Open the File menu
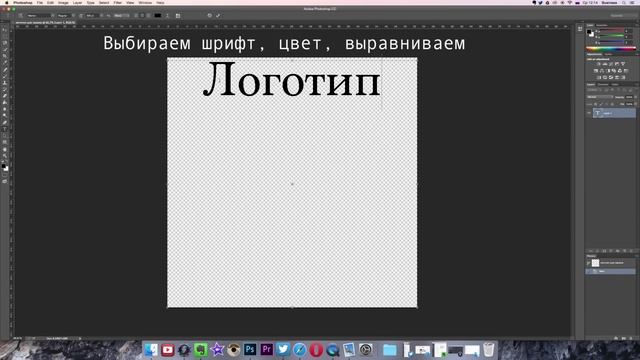This screenshot has width=640, height=360. coord(40,2)
